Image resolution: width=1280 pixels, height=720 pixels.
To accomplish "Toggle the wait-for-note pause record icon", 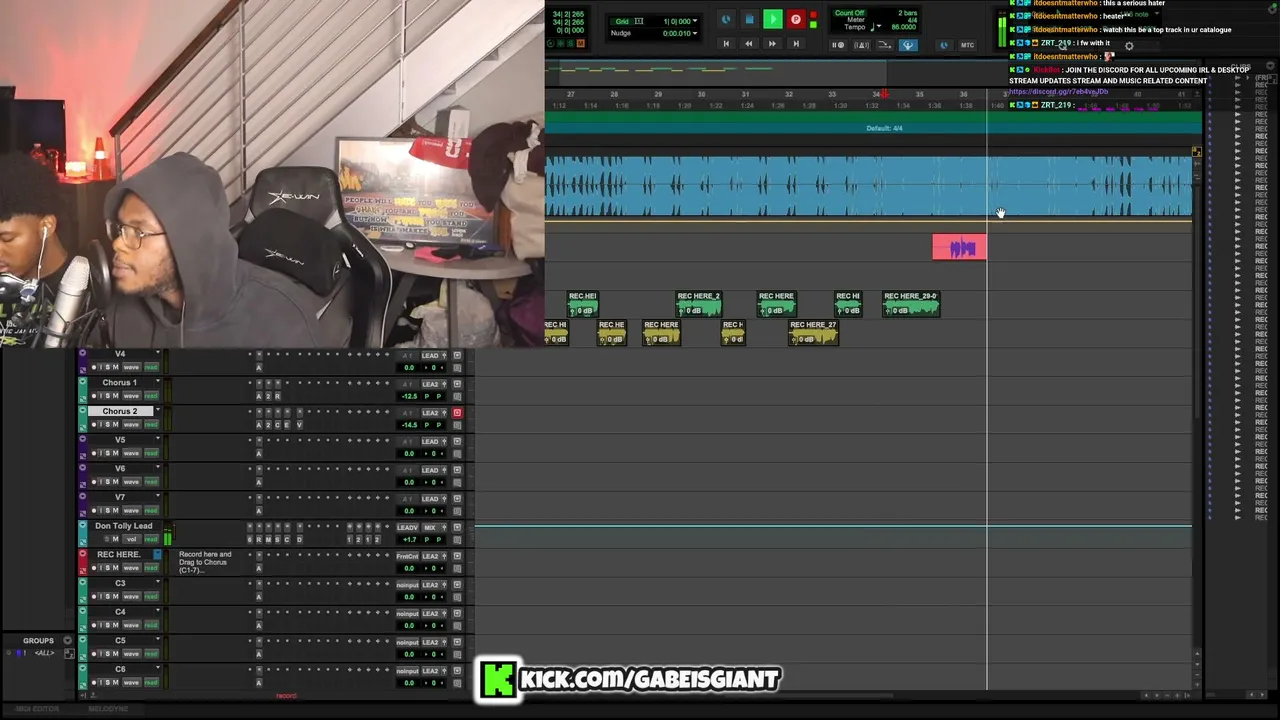I will click(838, 45).
